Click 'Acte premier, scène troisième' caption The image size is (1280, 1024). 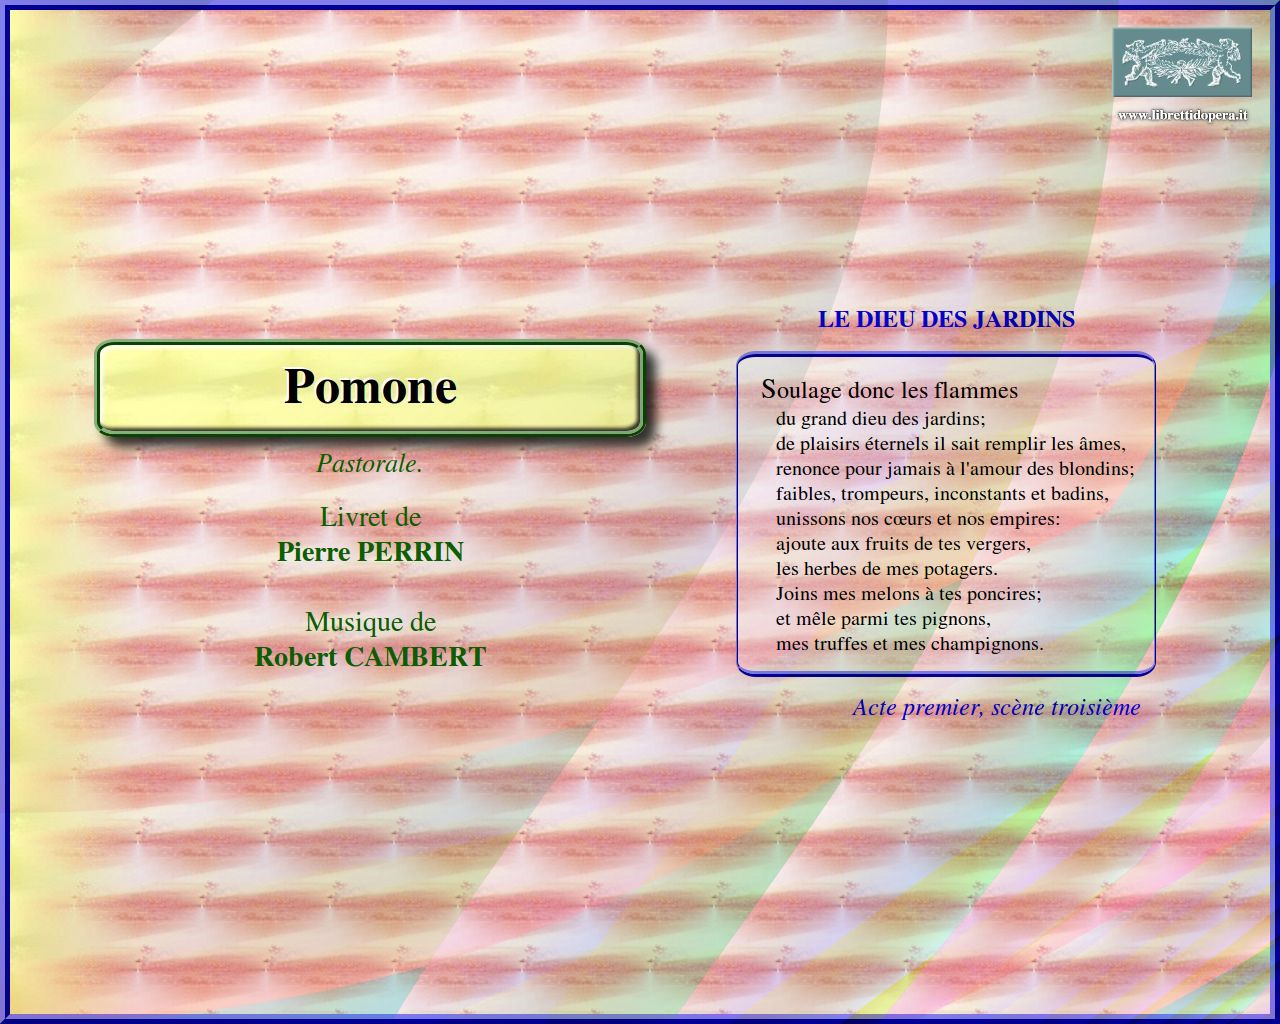[995, 708]
